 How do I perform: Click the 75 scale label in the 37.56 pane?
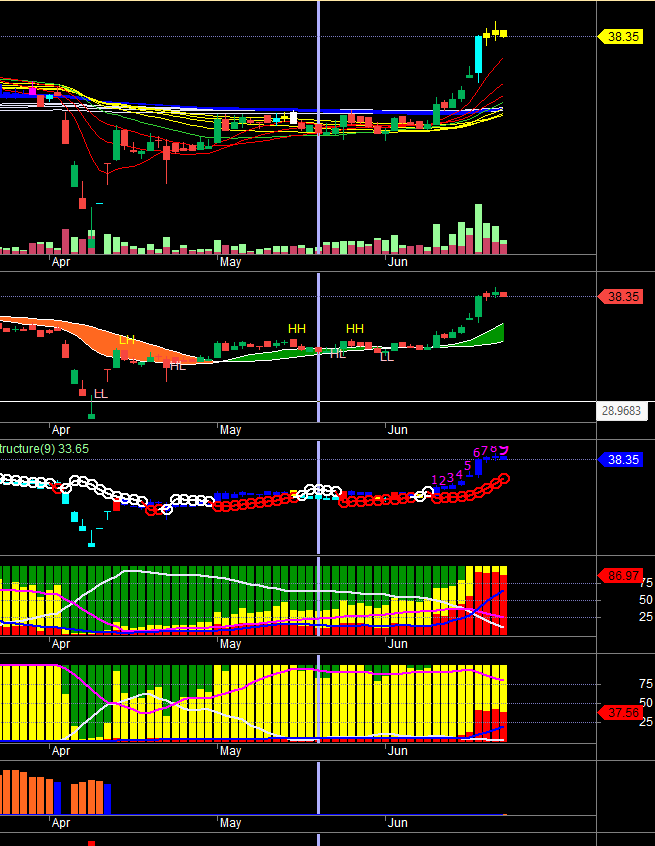click(x=646, y=684)
